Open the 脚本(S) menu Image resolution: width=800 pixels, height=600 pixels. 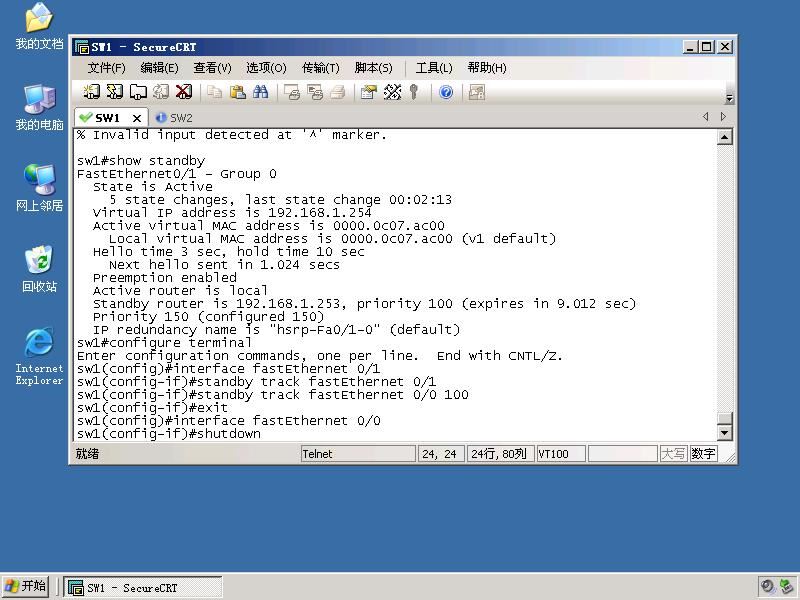click(x=373, y=68)
